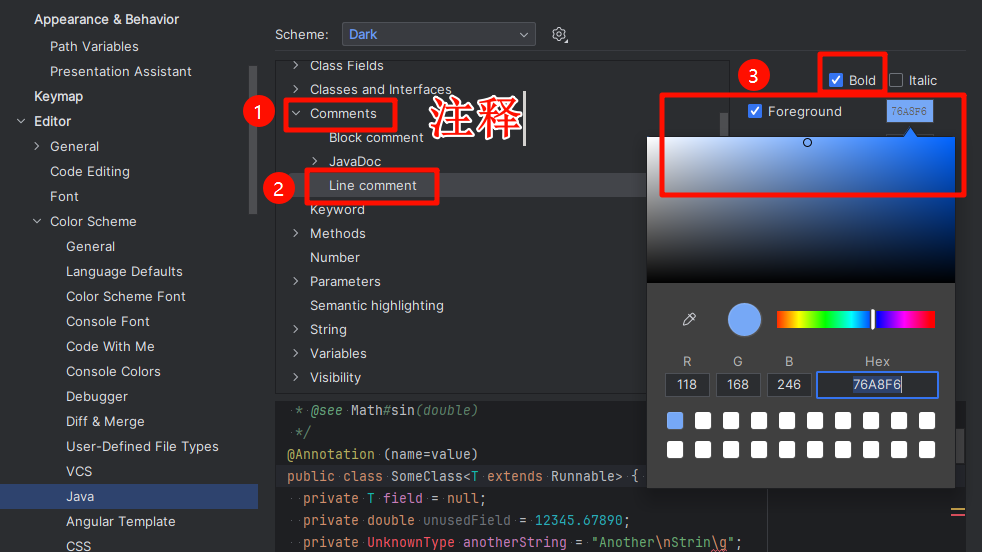
Task: Select the Semantic highlighting item
Action: (376, 305)
